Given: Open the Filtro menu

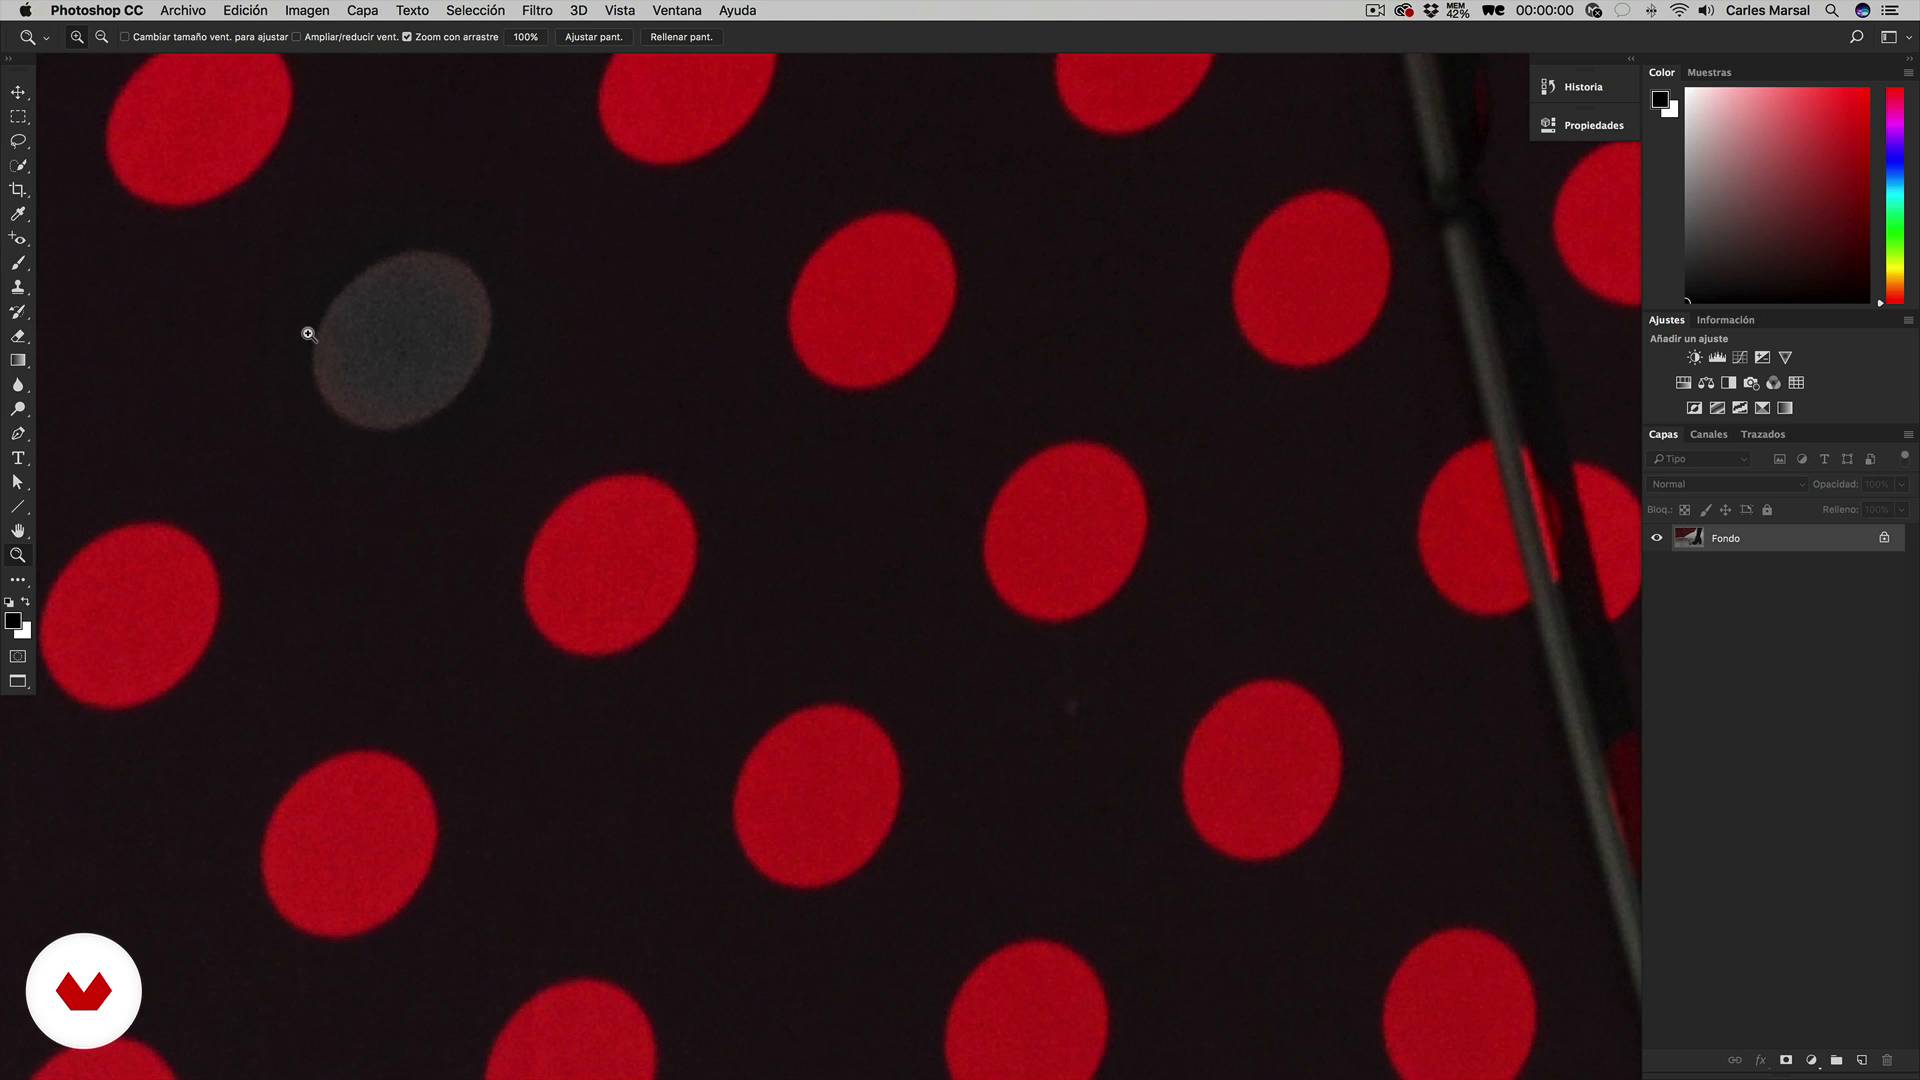Looking at the screenshot, I should point(537,10).
